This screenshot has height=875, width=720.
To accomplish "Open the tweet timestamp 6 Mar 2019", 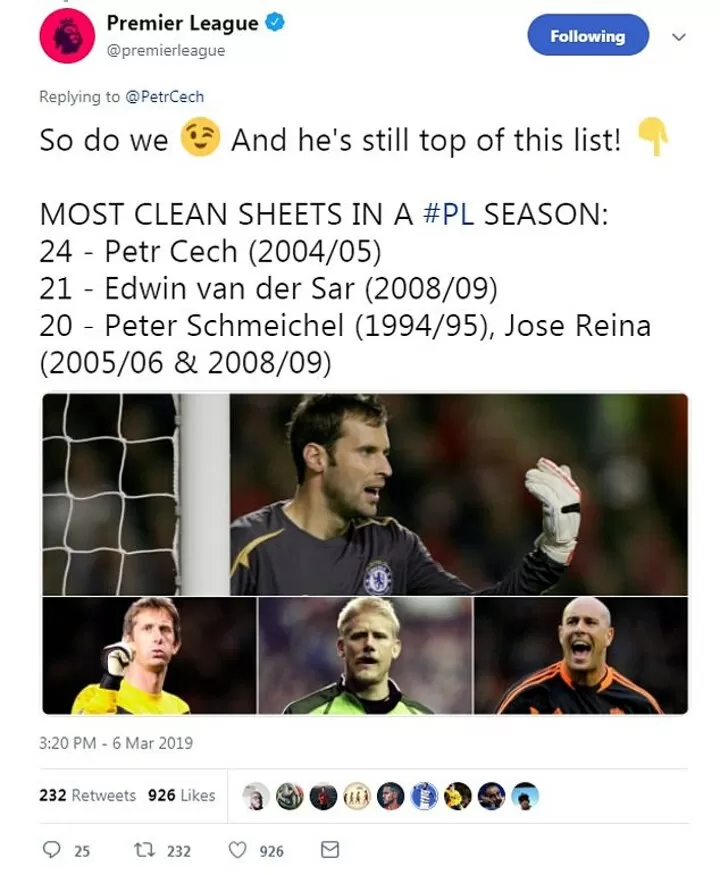I will (116, 743).
